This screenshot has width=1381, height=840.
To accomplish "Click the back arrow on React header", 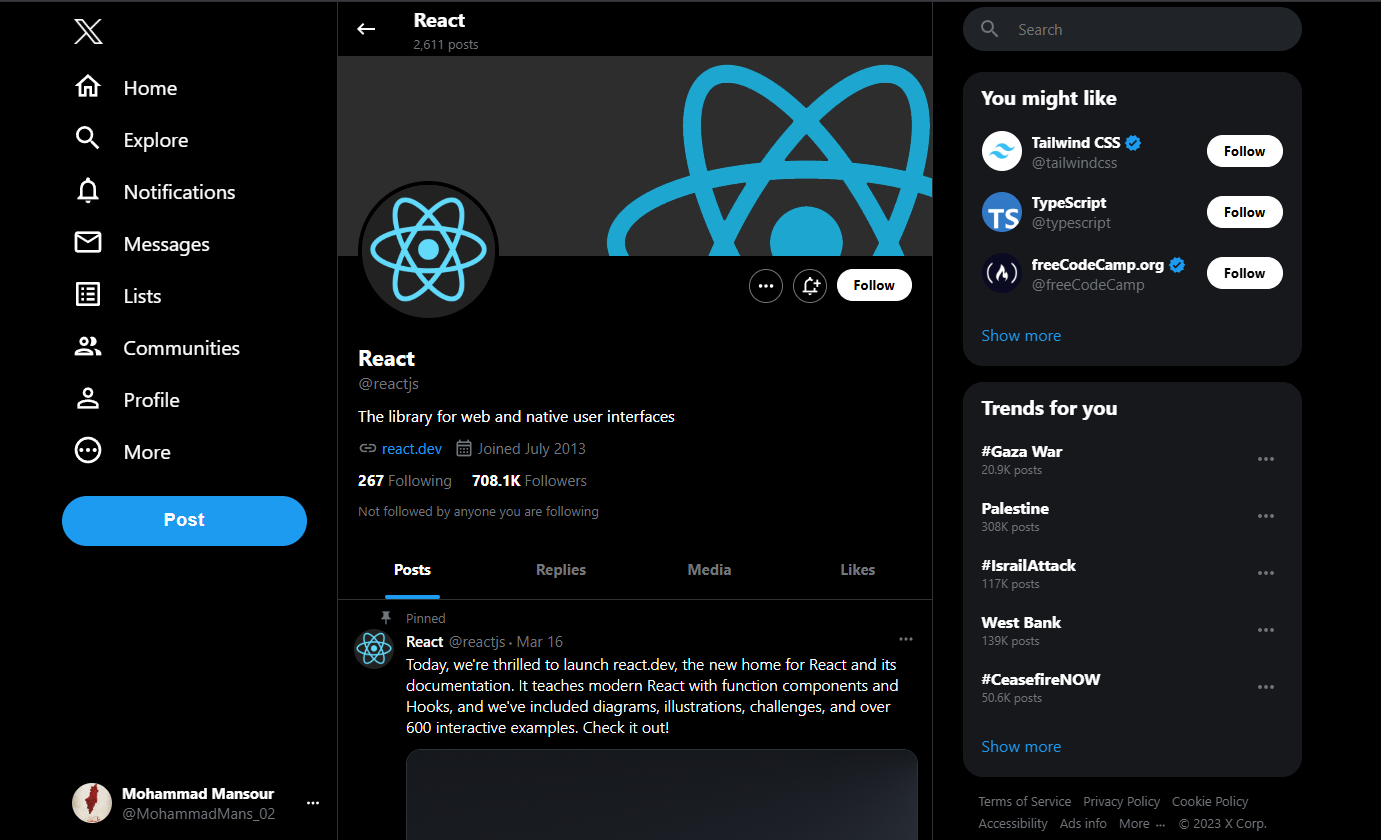I will tap(366, 29).
